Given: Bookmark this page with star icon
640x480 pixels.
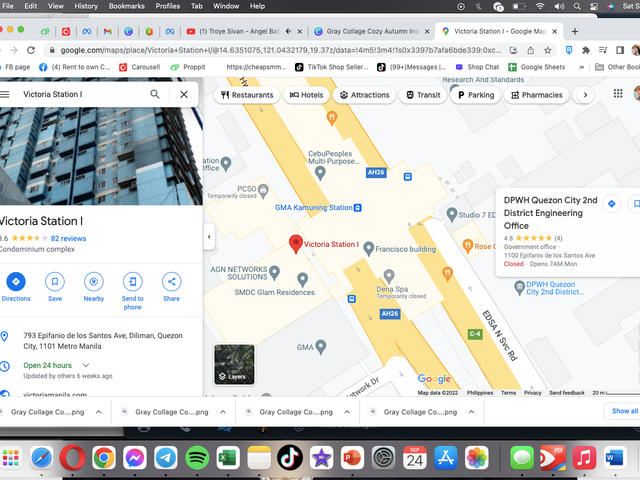Looking at the screenshot, I should 548,50.
